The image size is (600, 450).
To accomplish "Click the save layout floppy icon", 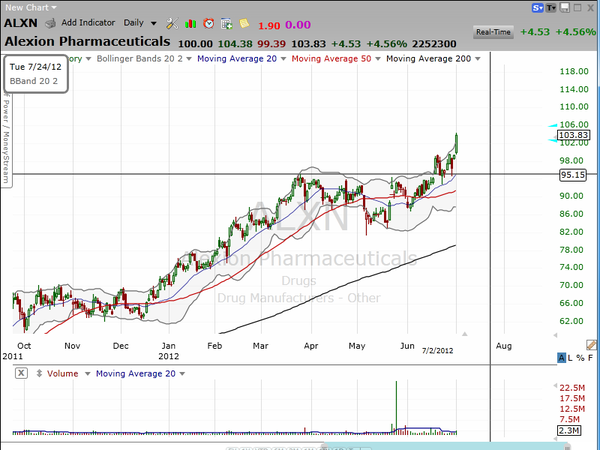I will coord(565,8).
